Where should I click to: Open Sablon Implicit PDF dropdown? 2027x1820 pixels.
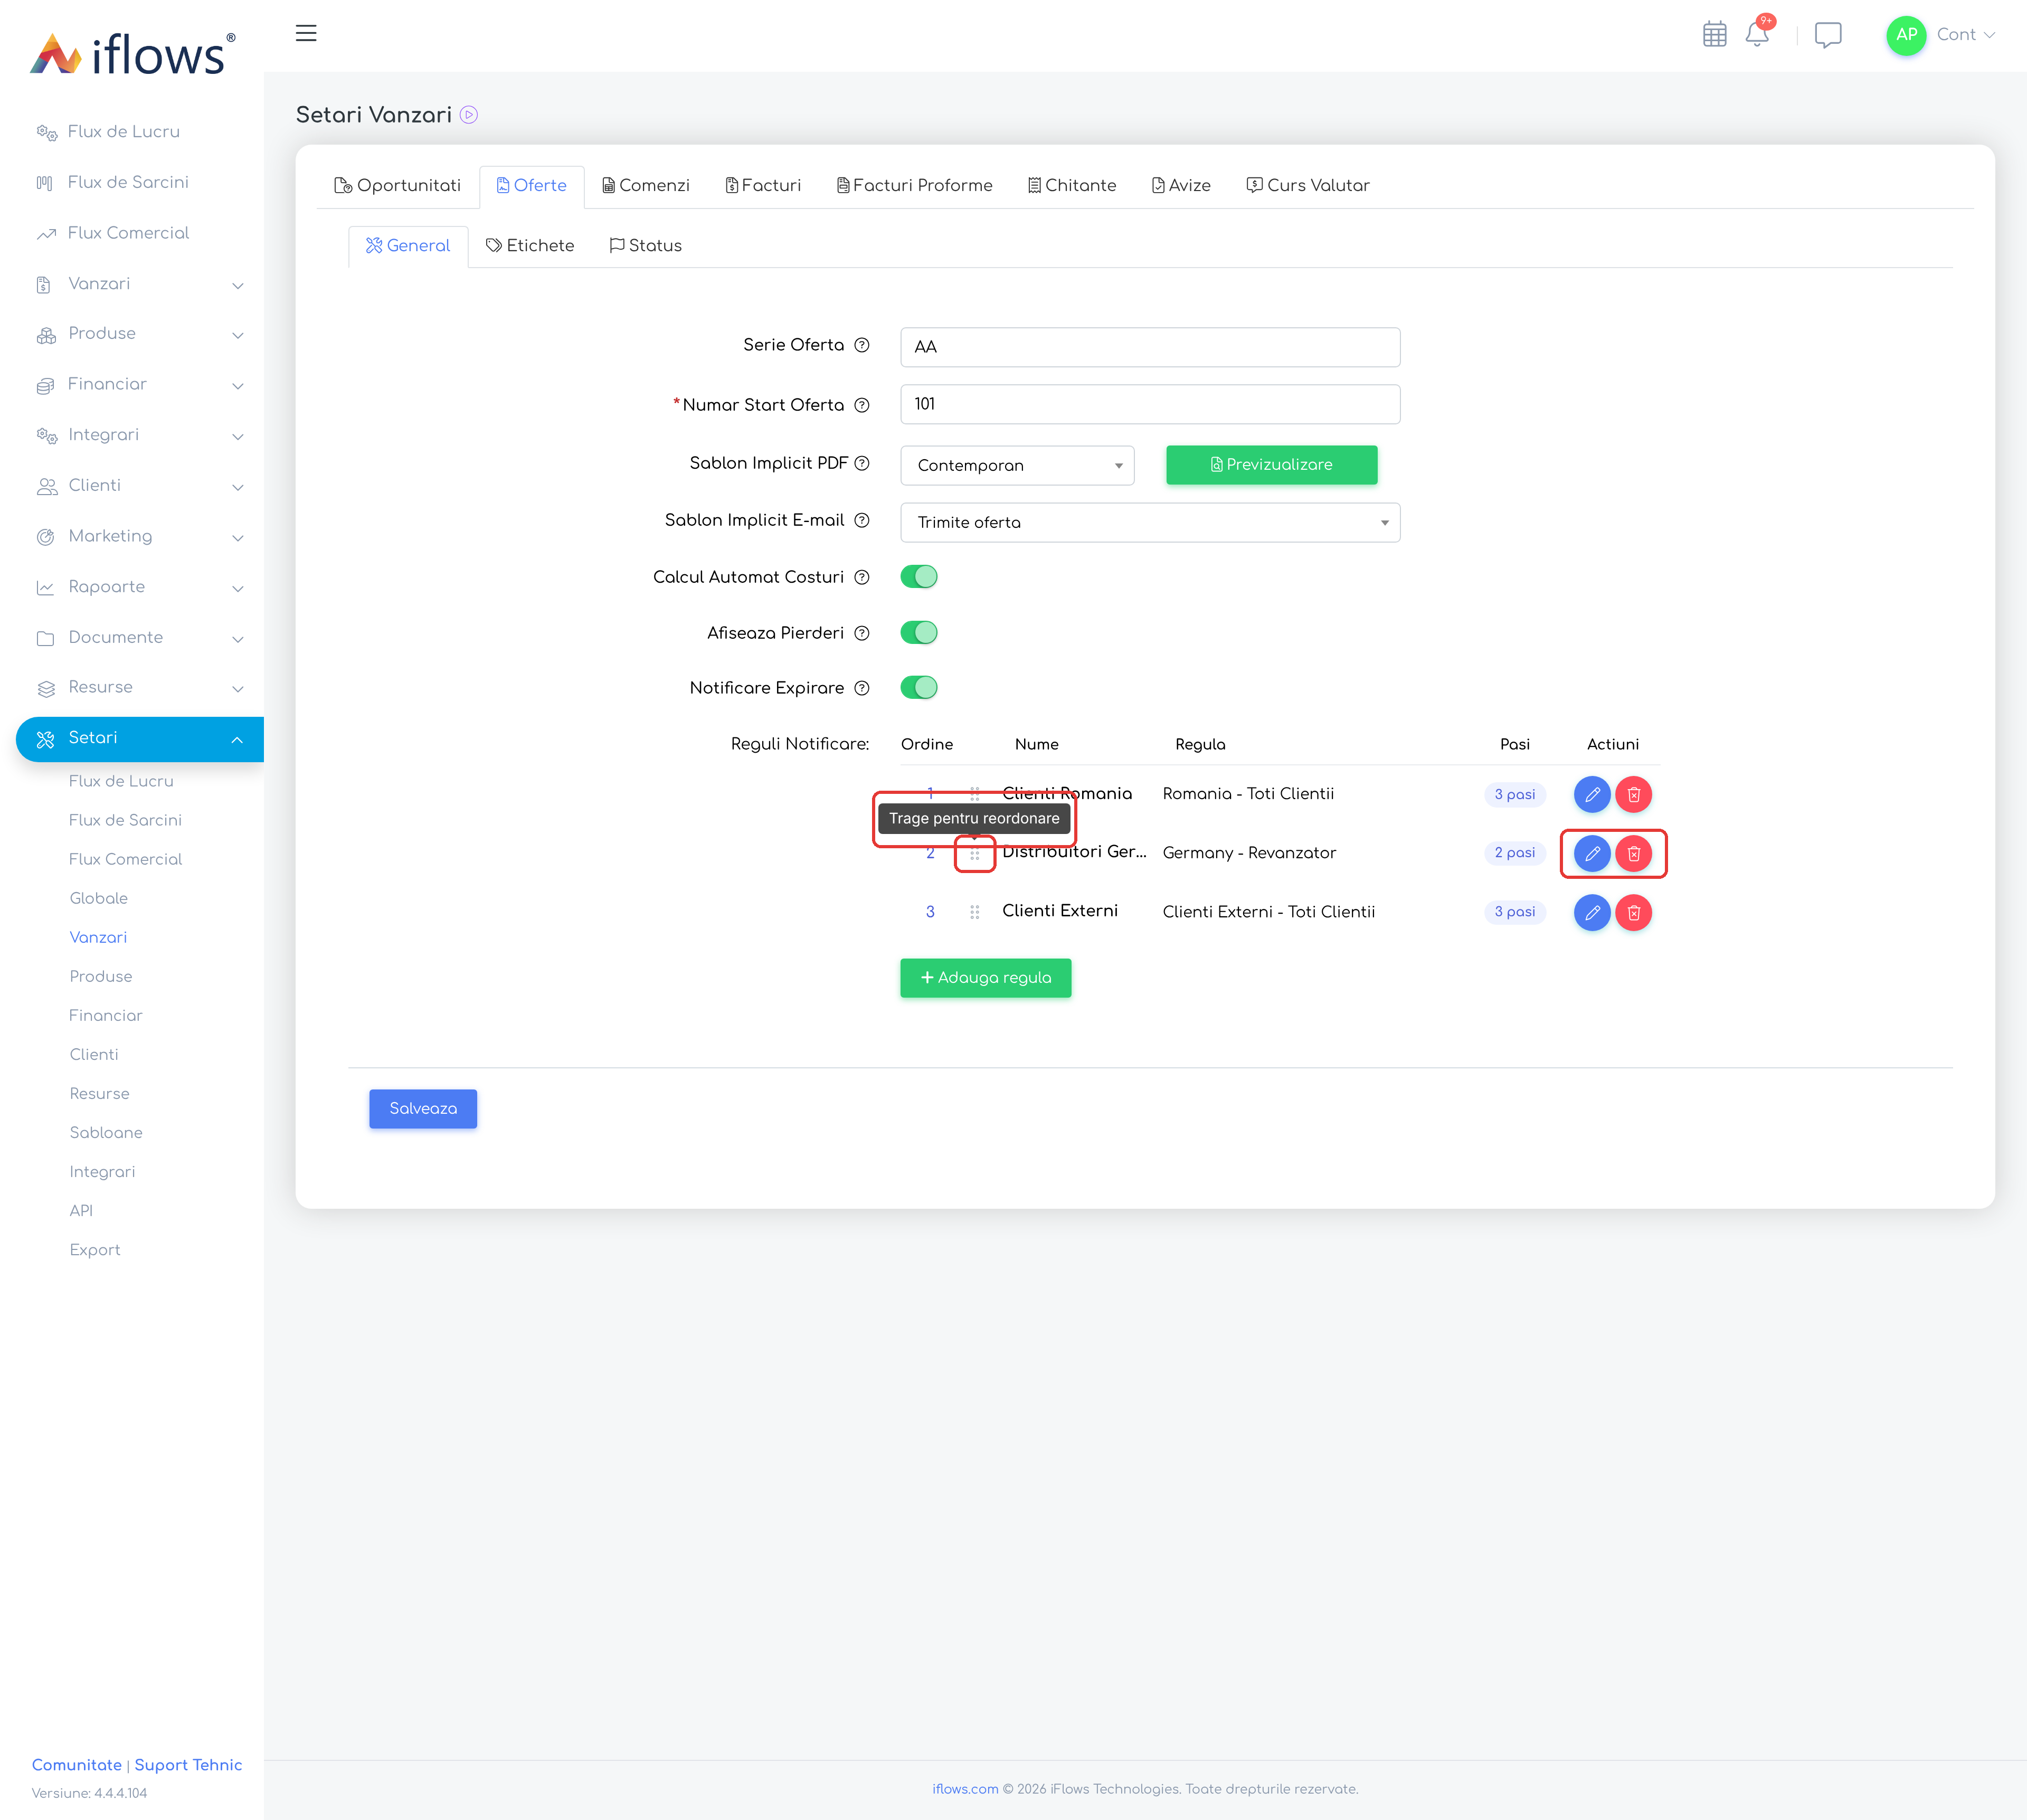coord(1017,465)
